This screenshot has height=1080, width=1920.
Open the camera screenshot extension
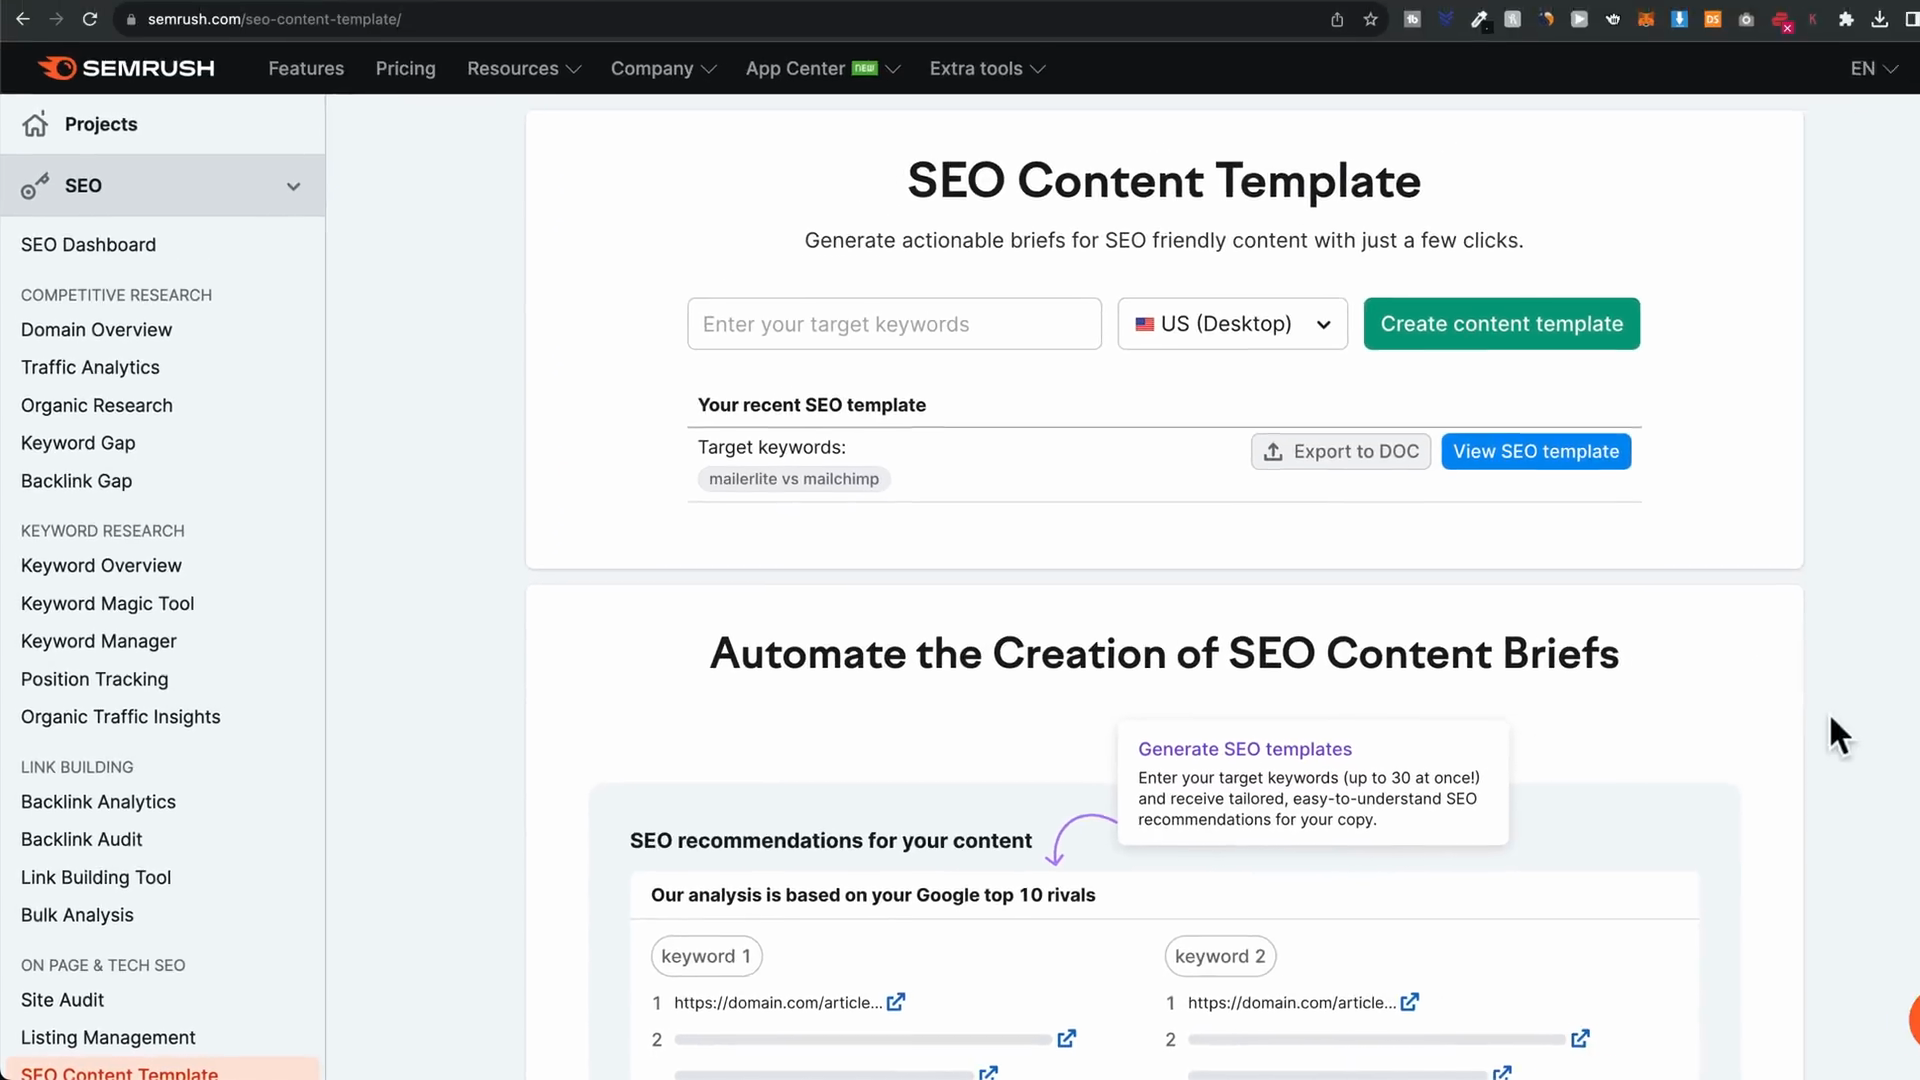click(x=1746, y=19)
